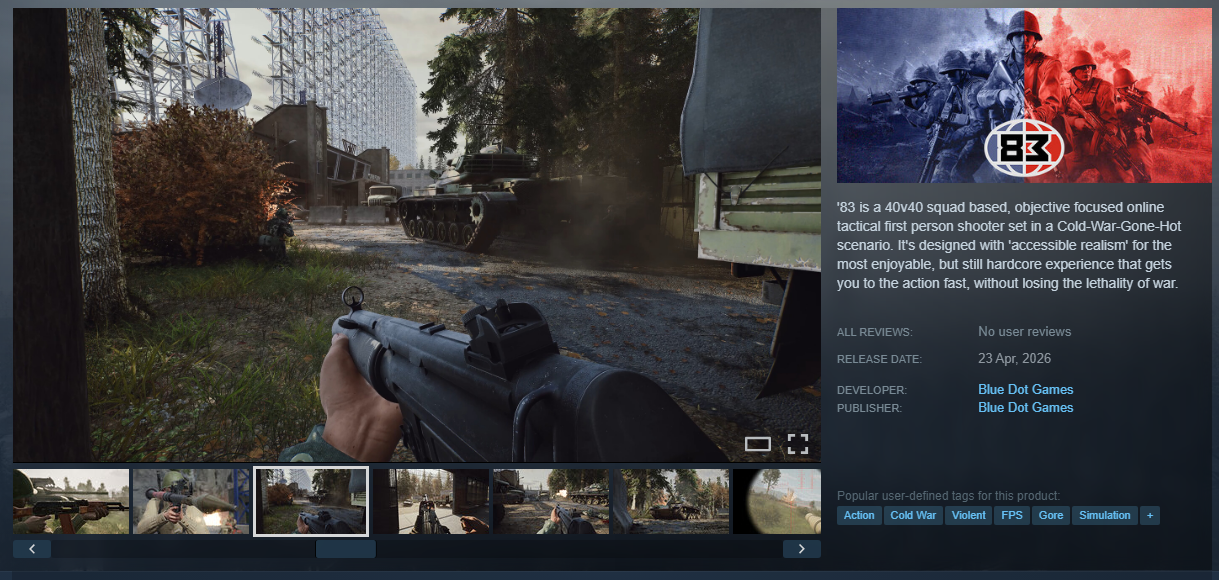Viewport: 1219px width, 580px height.
Task: Click the Violent tag
Action: tap(969, 516)
